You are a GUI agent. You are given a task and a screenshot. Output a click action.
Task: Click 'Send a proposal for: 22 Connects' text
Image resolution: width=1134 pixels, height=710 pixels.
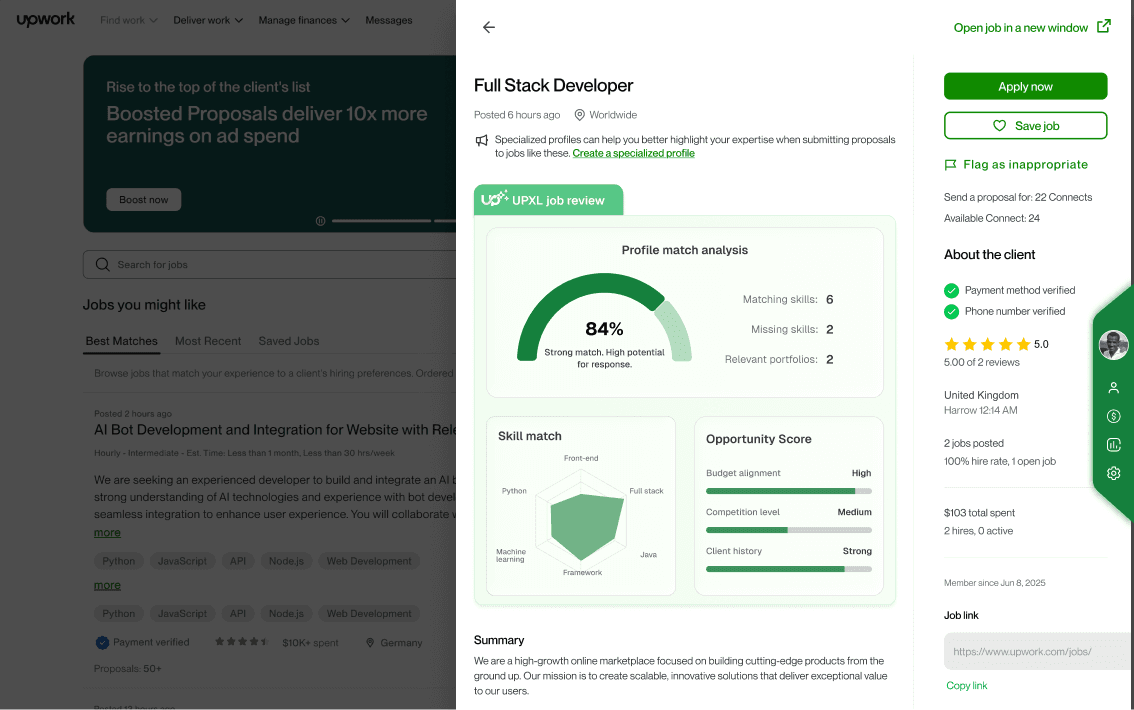click(1018, 197)
